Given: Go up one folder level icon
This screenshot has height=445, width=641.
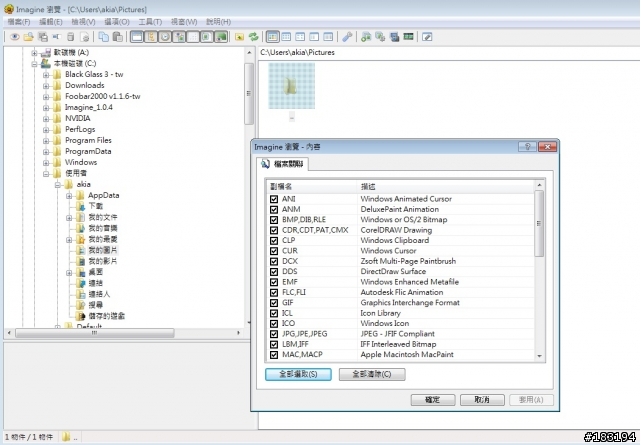Looking at the screenshot, I should [240, 37].
